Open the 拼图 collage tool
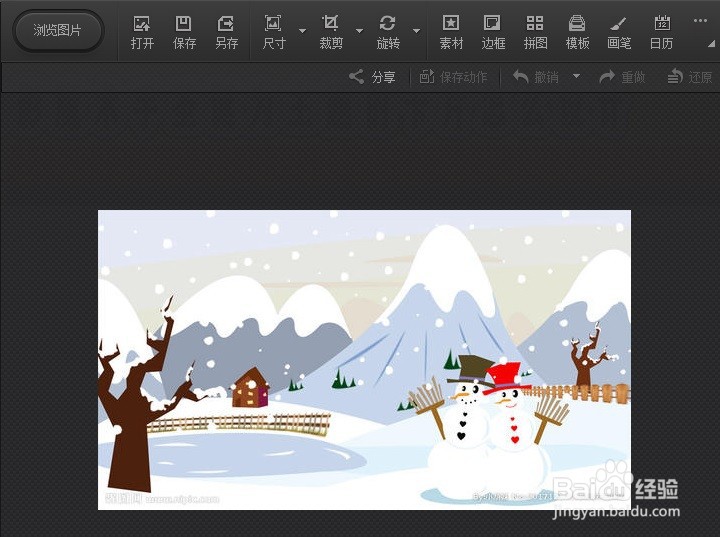This screenshot has width=720, height=537. [535, 33]
